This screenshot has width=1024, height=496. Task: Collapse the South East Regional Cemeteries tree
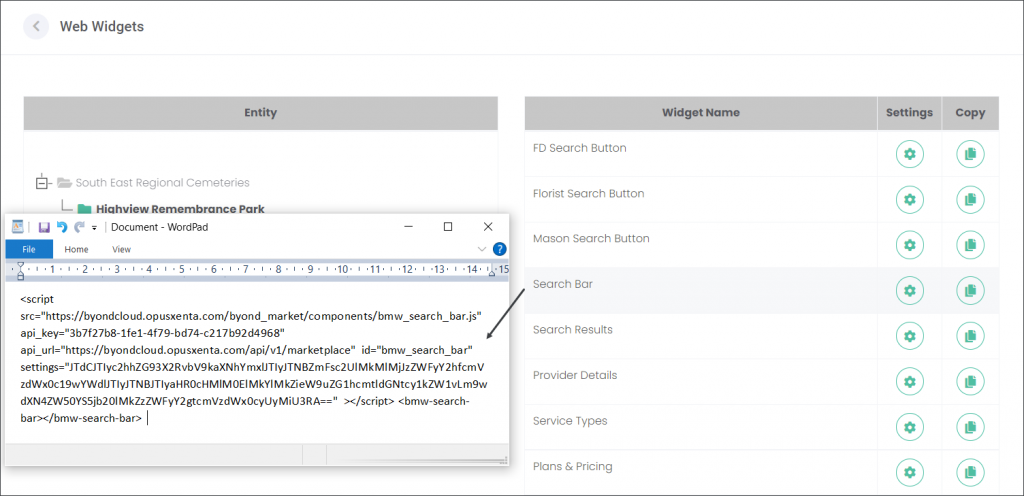pyautogui.click(x=42, y=182)
